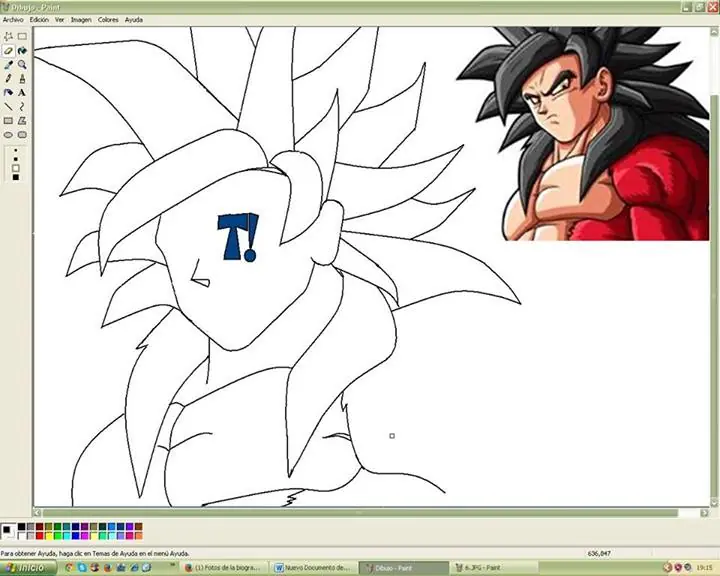Open the Edición menu
The width and height of the screenshot is (720, 576).
tap(39, 20)
